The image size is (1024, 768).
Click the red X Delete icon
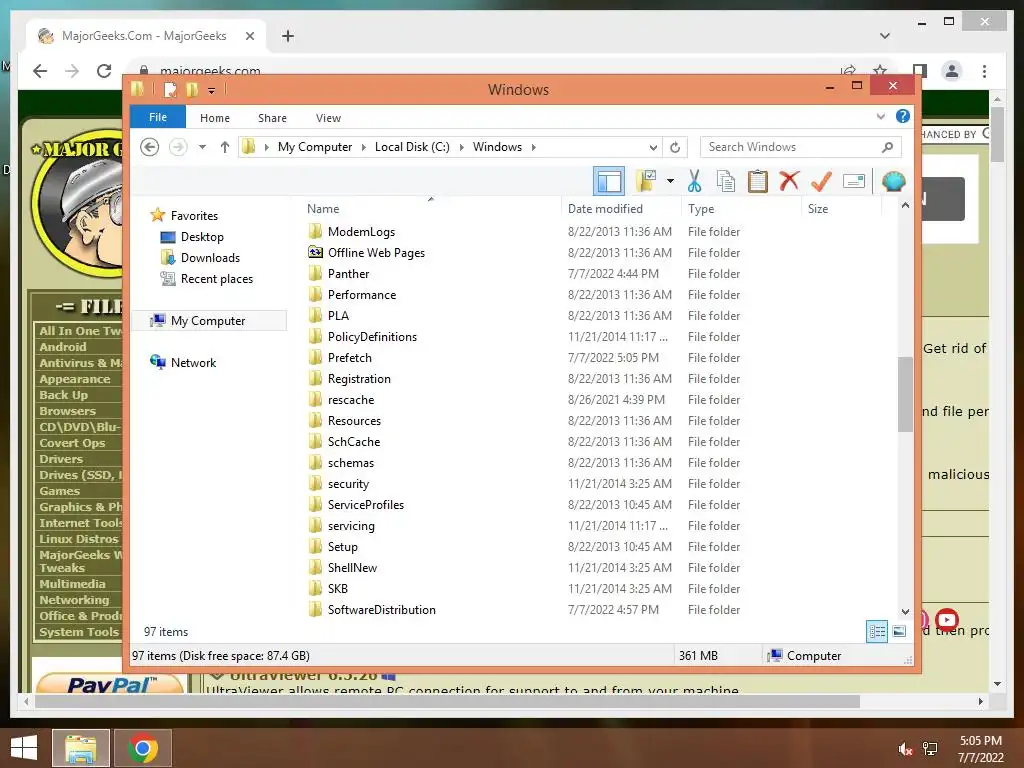click(790, 180)
